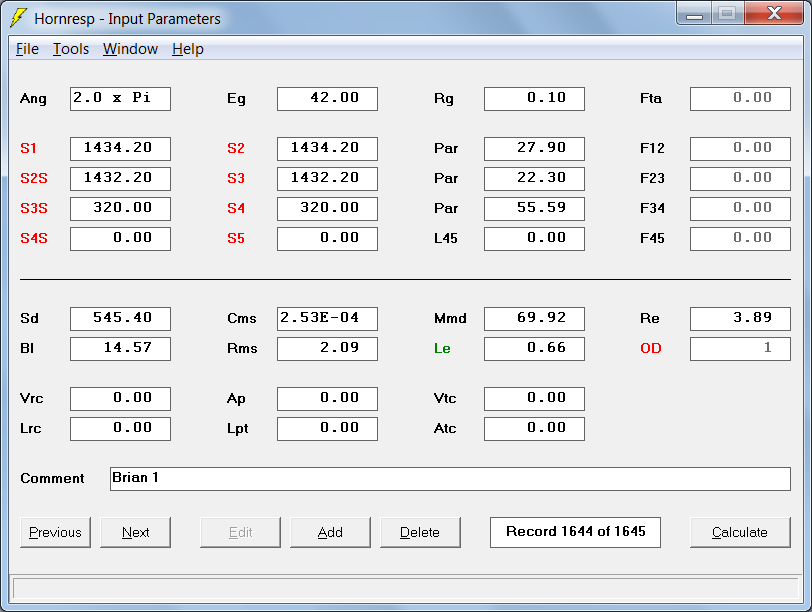Viewport: 812px width, 612px height.
Task: Click the F23 field
Action: (x=741, y=179)
